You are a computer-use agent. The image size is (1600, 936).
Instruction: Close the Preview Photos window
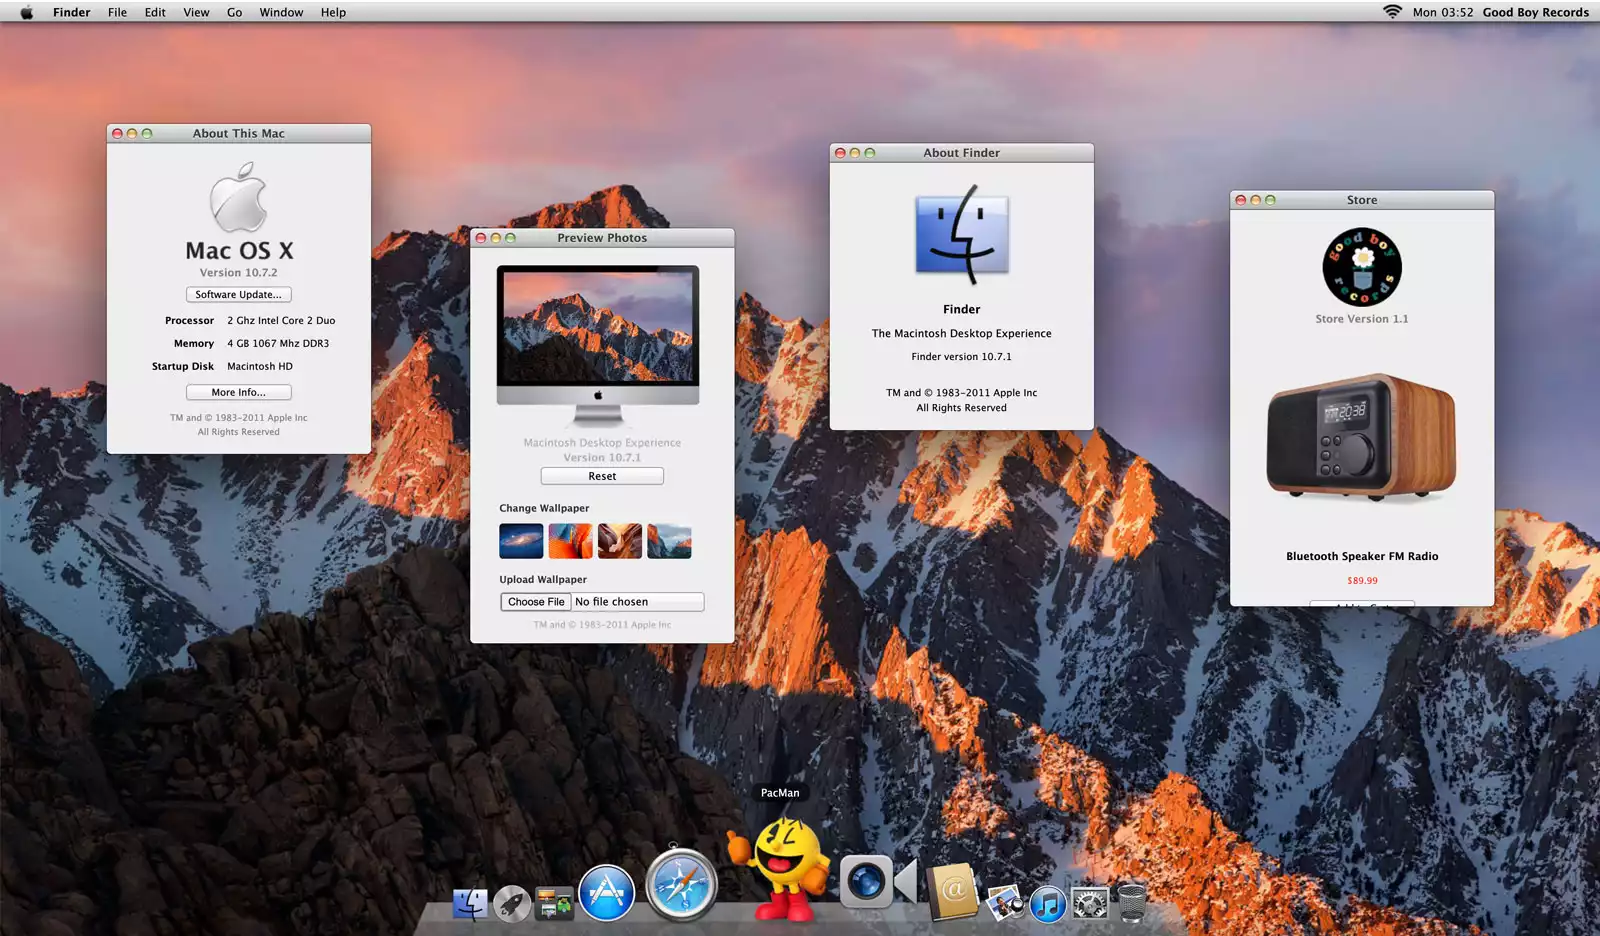(481, 238)
